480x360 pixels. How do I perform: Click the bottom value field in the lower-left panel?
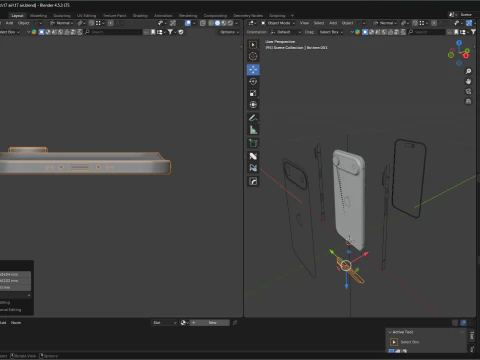(x=15, y=287)
